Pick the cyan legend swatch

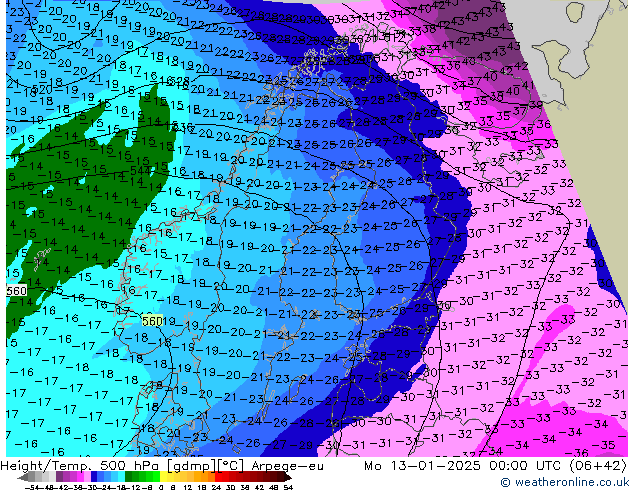coord(122,476)
